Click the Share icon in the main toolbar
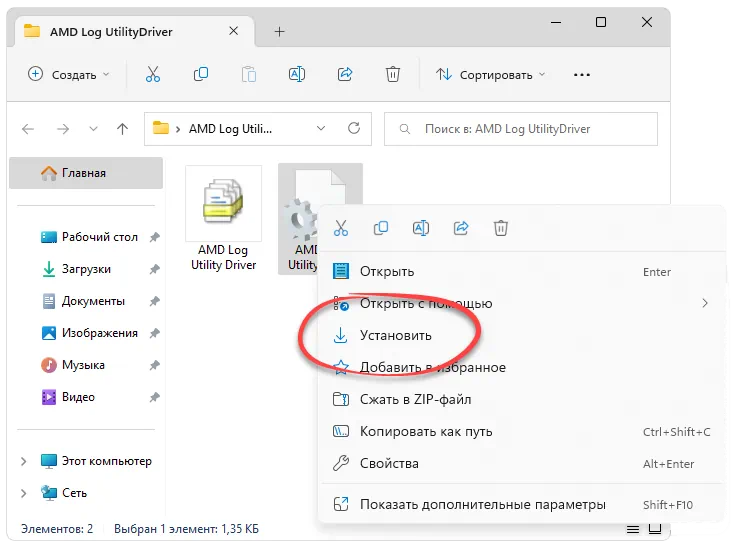 pyautogui.click(x=345, y=74)
